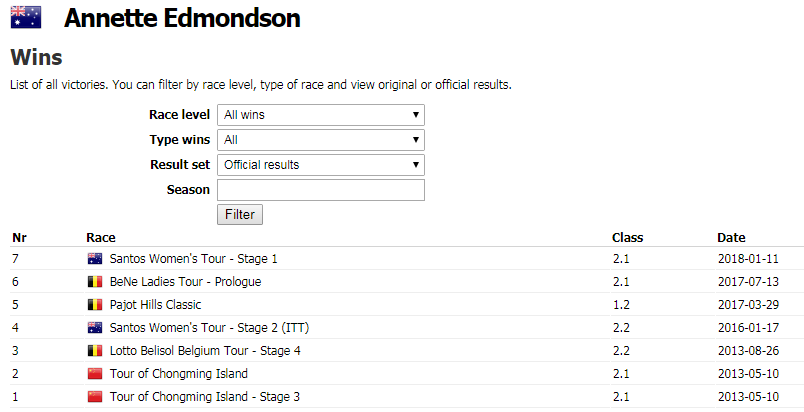Open the BeNe Ladies Tour - Prologue link

click(185, 282)
